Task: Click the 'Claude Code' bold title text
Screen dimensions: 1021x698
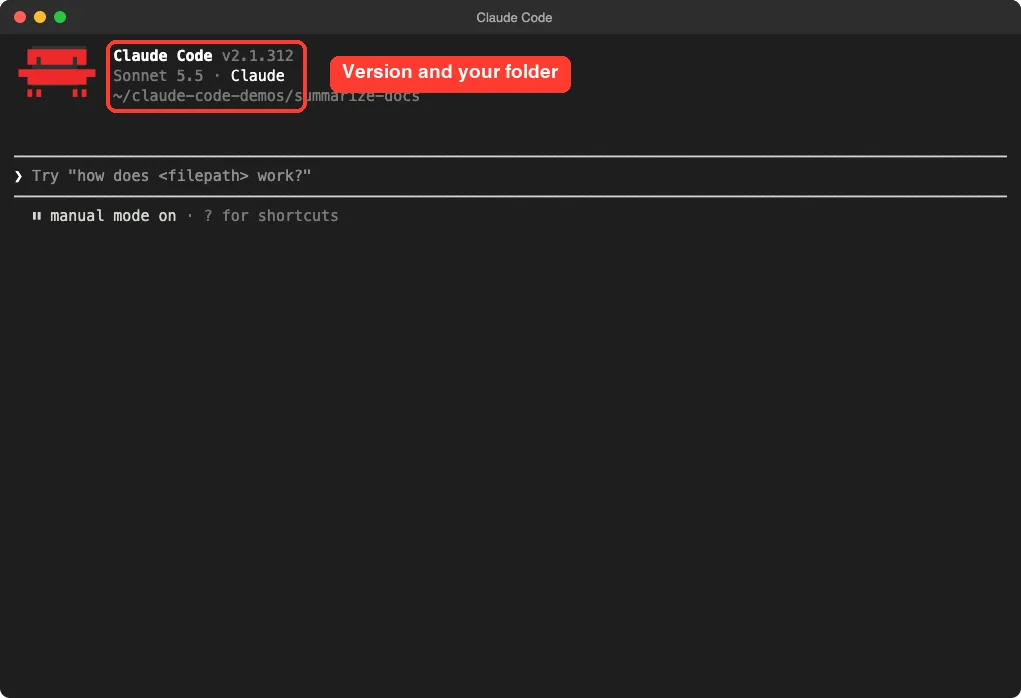Action: (163, 56)
